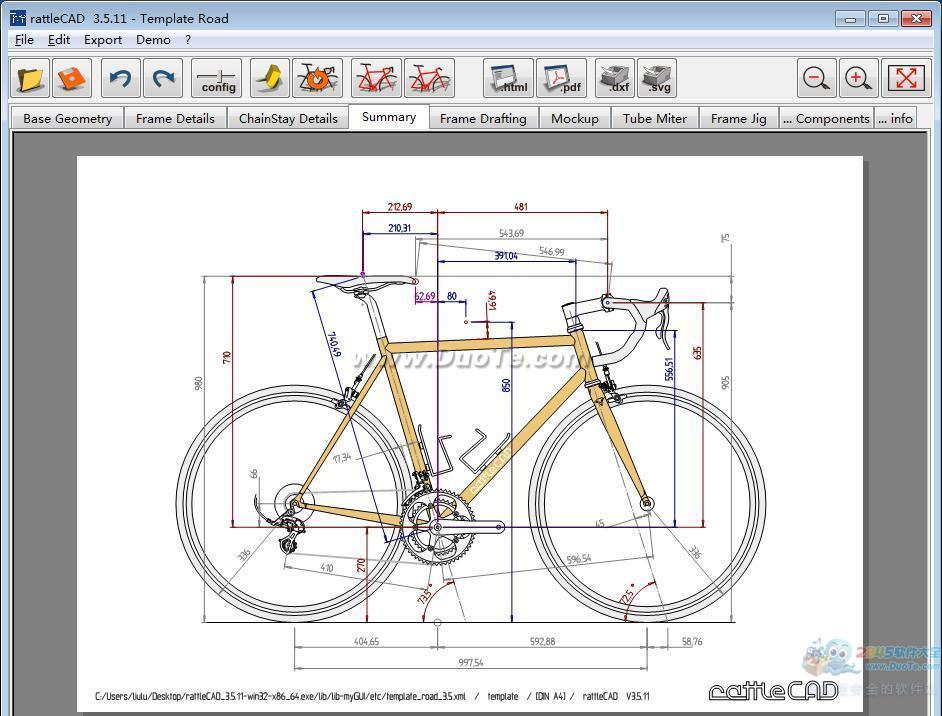Zoom in with the magnifier plus
Viewport: 942px width, 716px height.
point(858,78)
